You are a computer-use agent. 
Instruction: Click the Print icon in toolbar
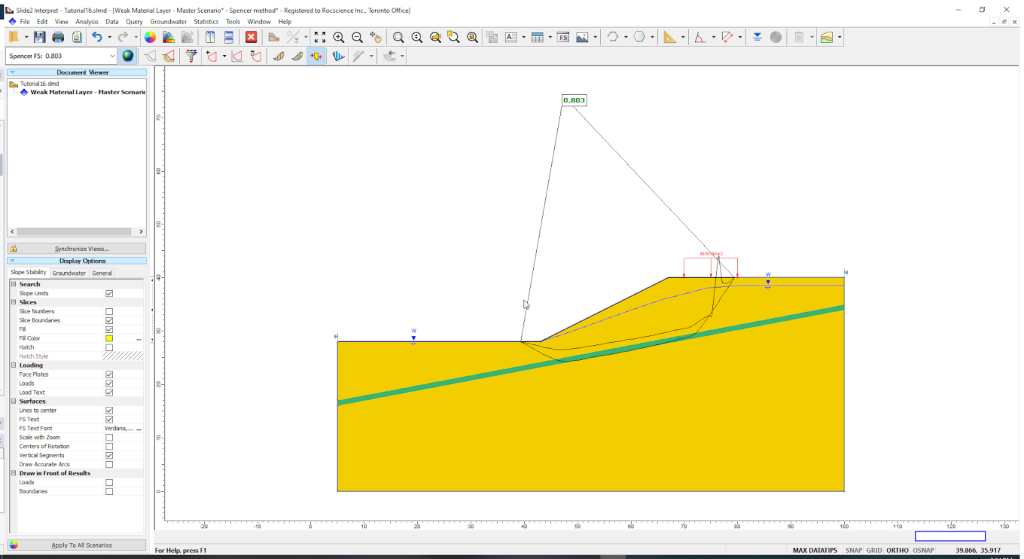pyautogui.click(x=58, y=37)
